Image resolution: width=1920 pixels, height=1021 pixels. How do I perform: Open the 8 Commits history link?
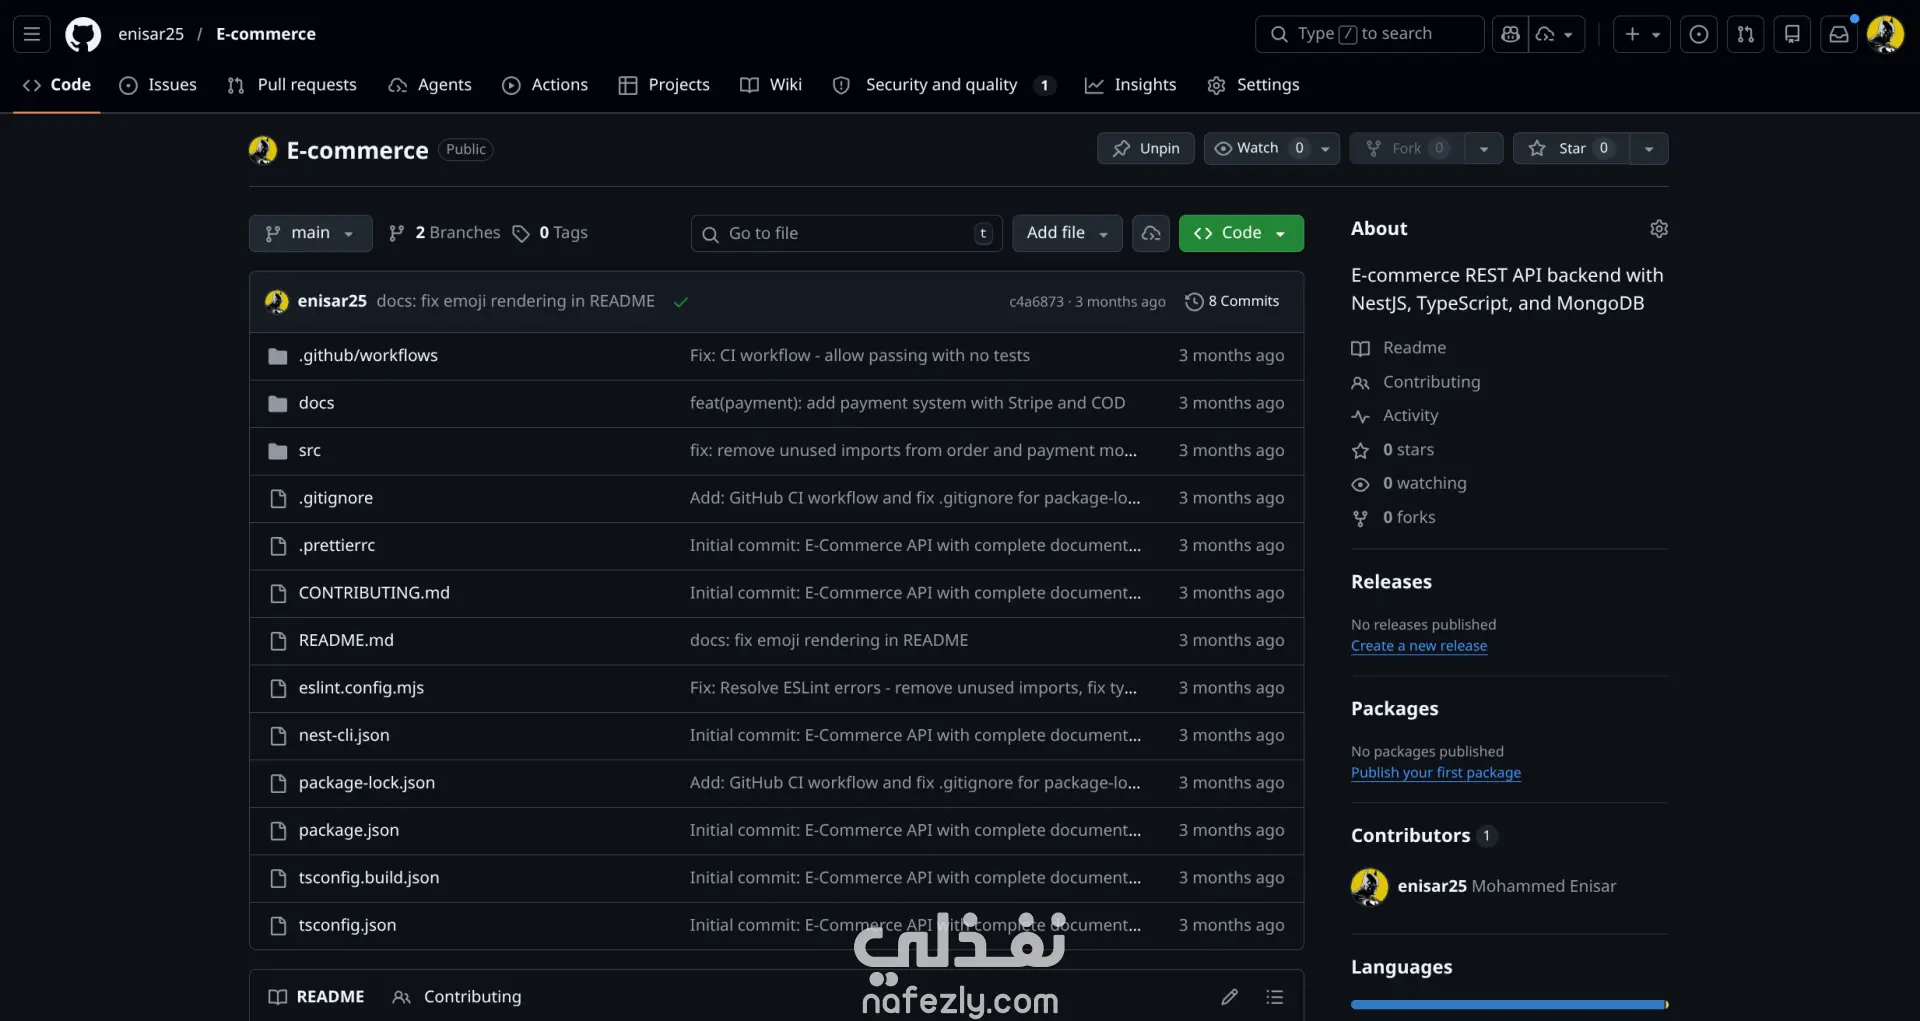pyautogui.click(x=1232, y=302)
